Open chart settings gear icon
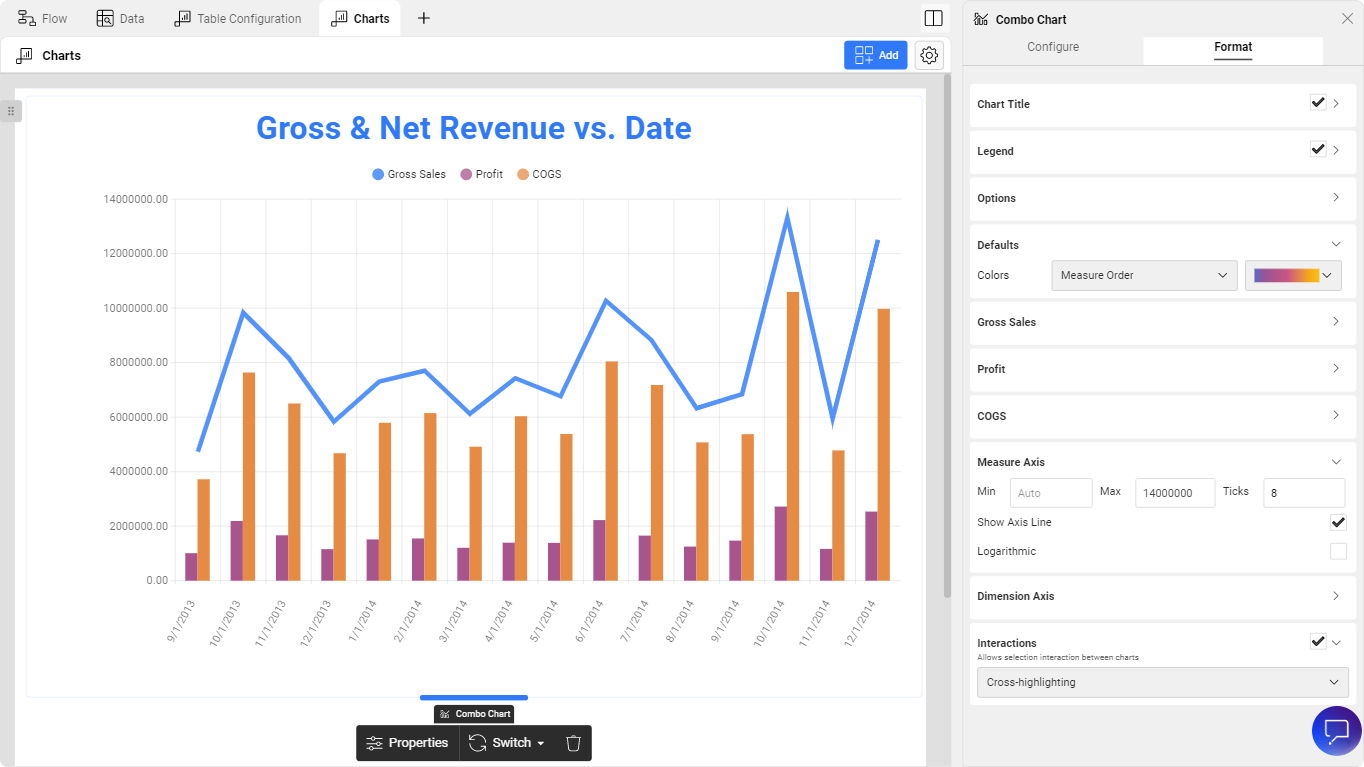The height and width of the screenshot is (767, 1364). coord(929,56)
